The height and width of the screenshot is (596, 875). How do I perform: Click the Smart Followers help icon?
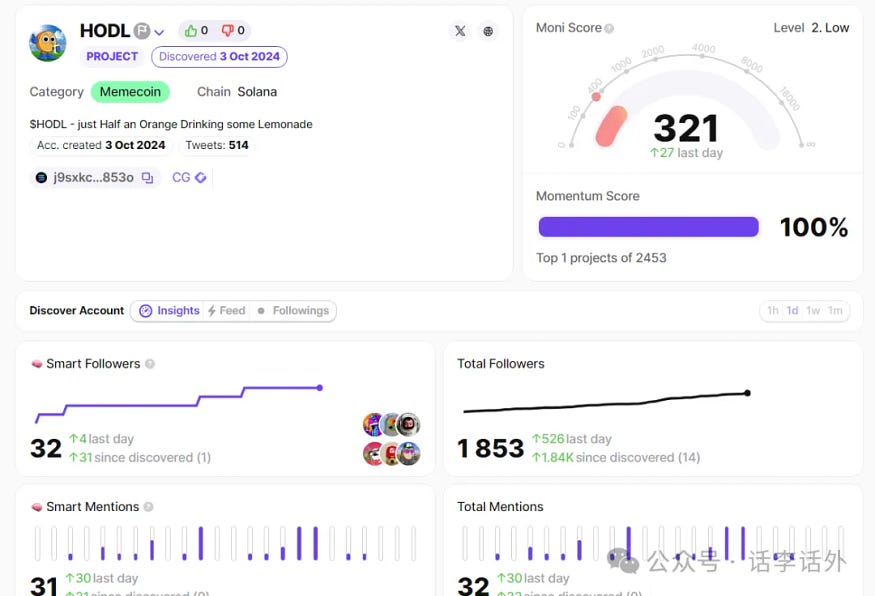(x=150, y=364)
